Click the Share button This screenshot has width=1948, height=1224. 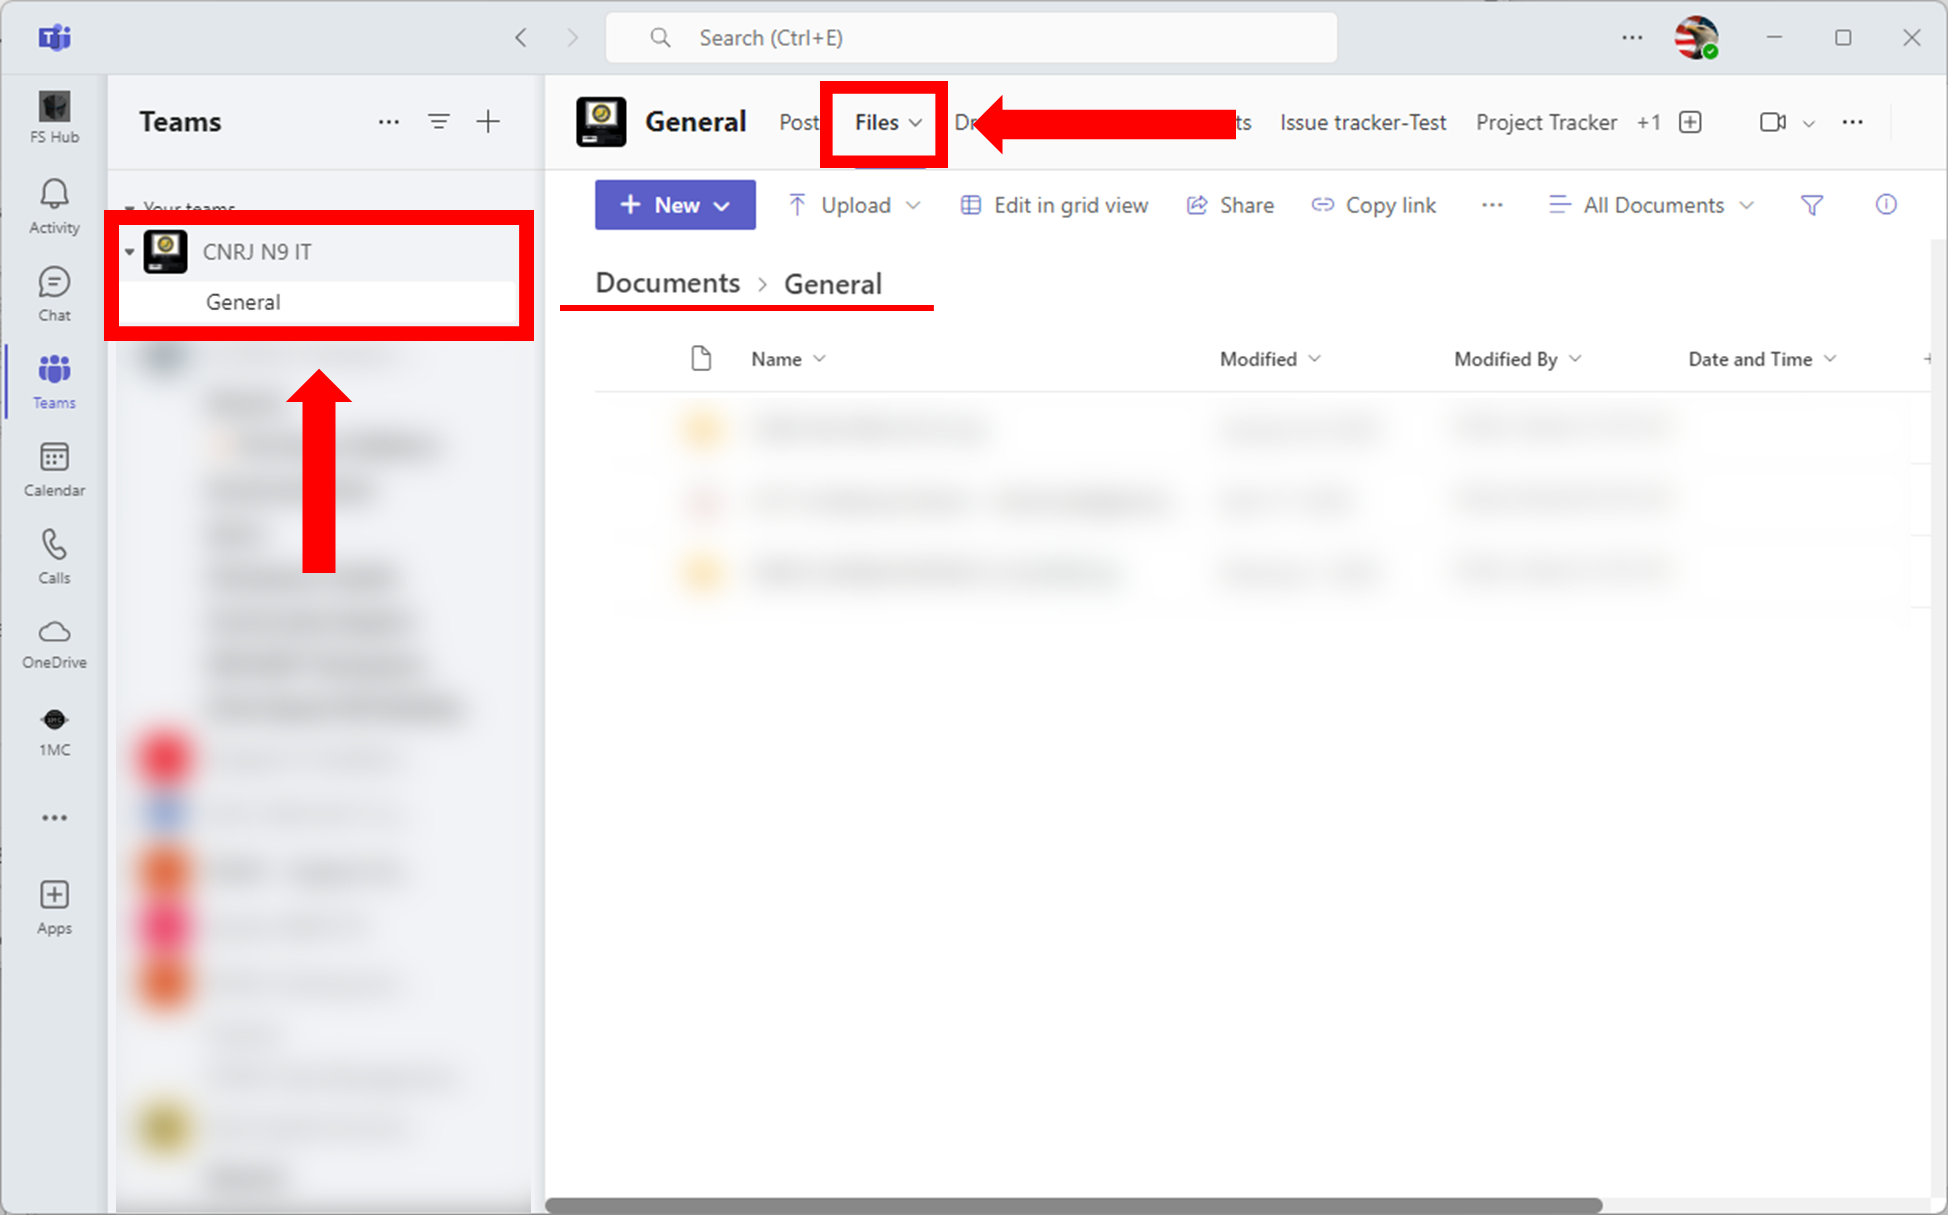click(x=1231, y=205)
